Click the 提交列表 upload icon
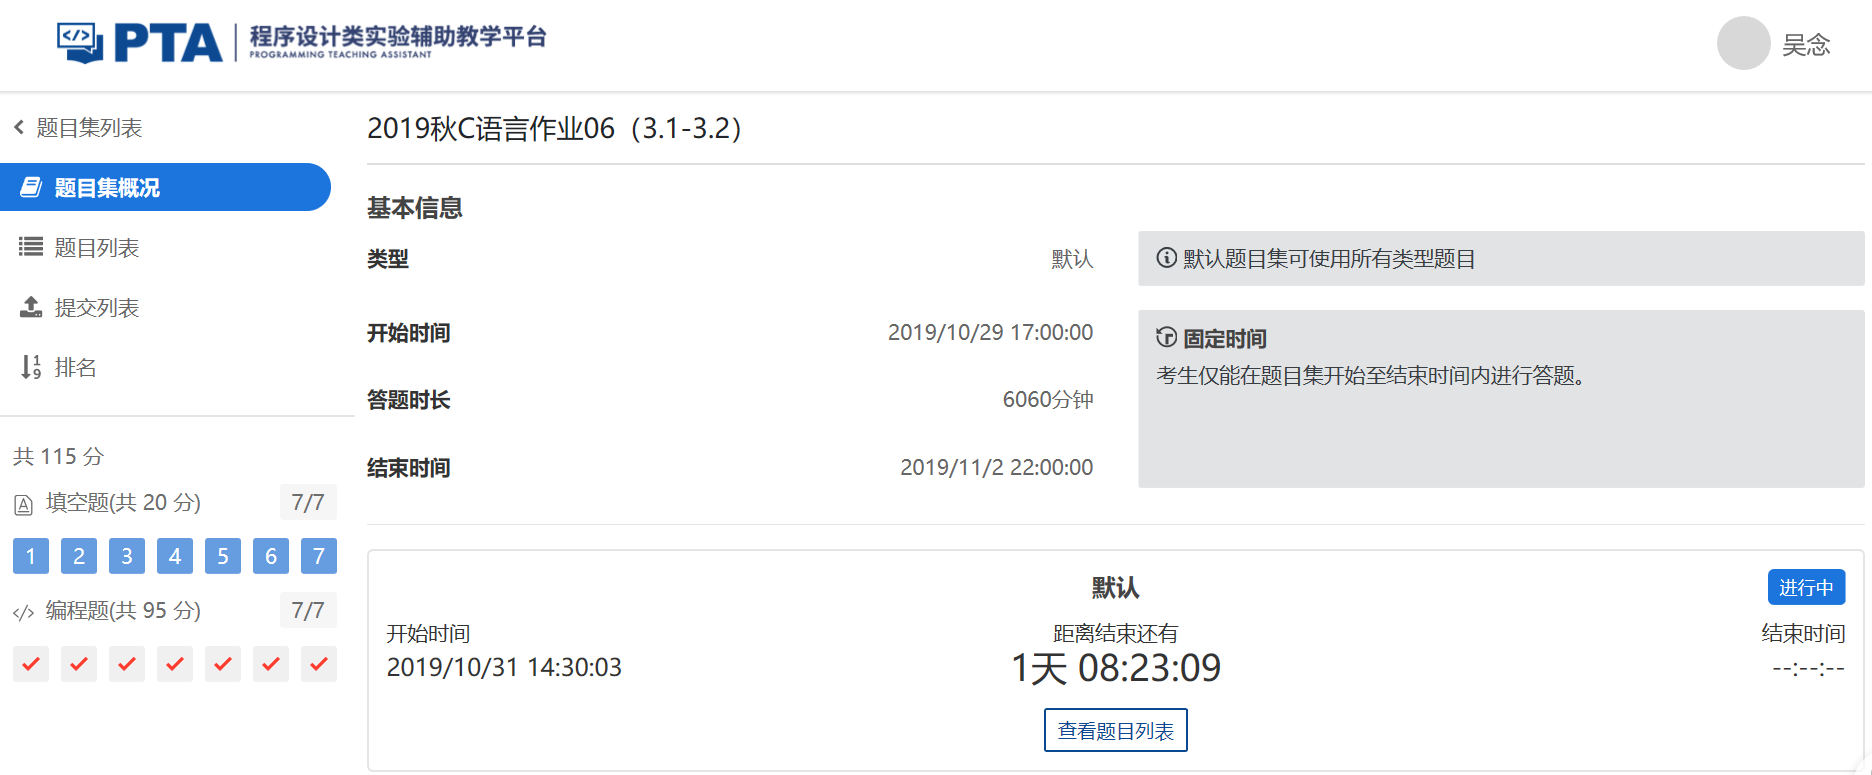Image resolution: width=1872 pixels, height=775 pixels. [x=31, y=307]
